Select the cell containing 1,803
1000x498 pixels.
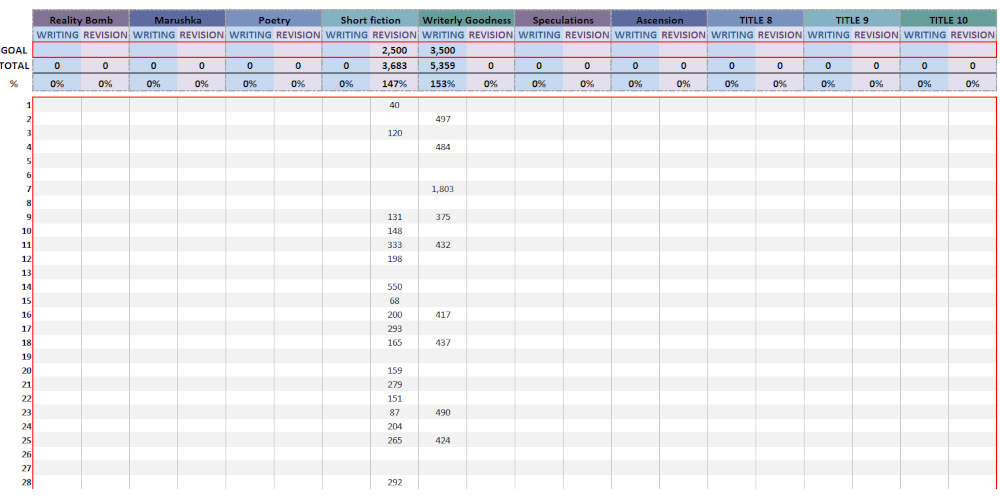click(442, 189)
